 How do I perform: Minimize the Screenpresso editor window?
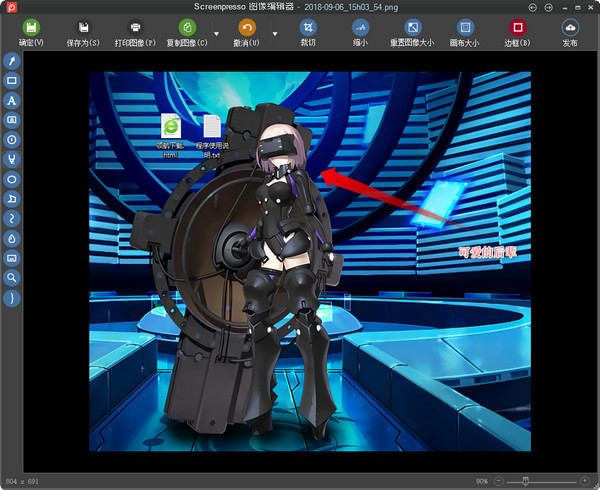(565, 8)
